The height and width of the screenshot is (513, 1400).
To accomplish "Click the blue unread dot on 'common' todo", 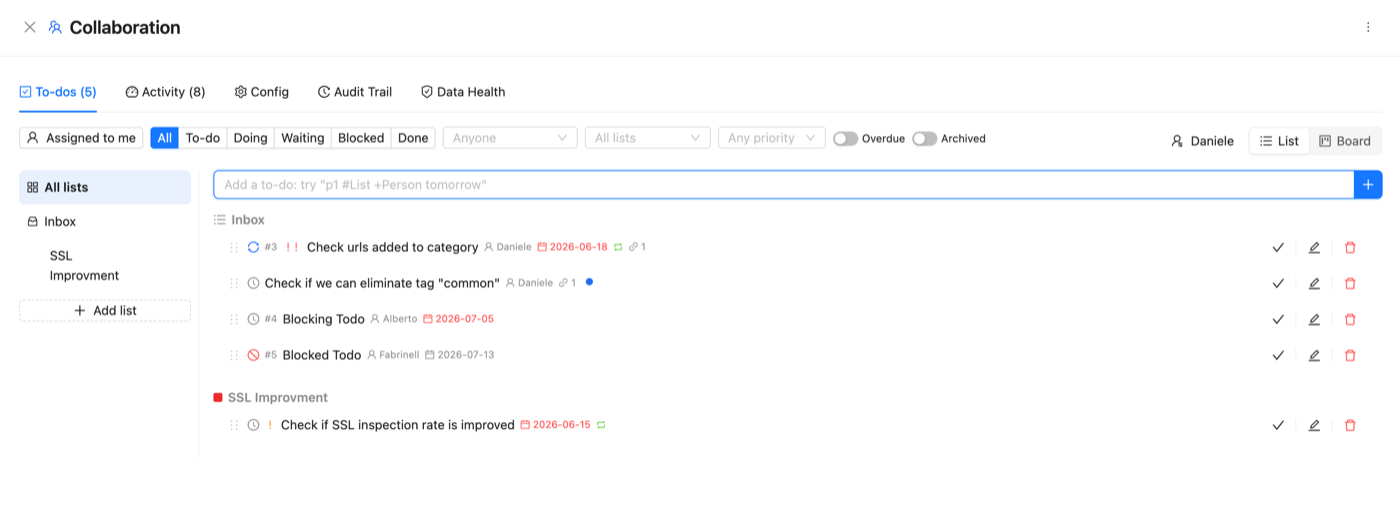I will tap(589, 282).
